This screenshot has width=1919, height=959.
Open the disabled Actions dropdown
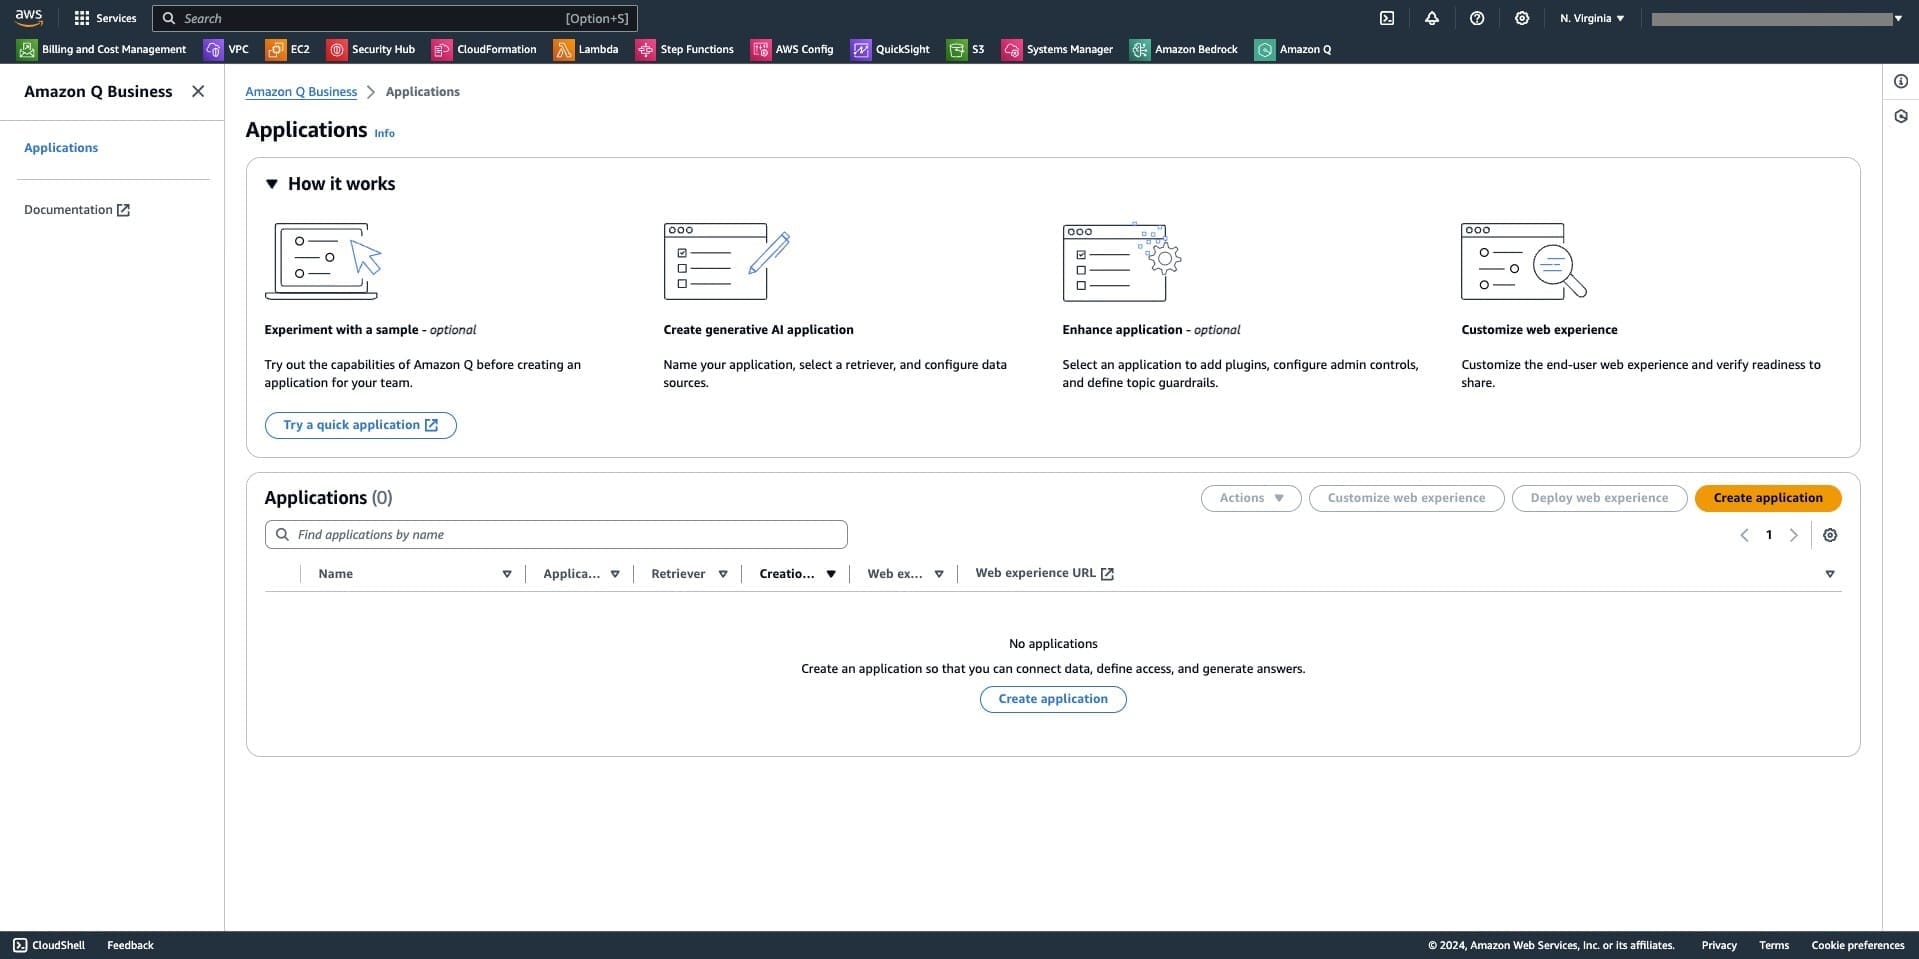coord(1250,498)
